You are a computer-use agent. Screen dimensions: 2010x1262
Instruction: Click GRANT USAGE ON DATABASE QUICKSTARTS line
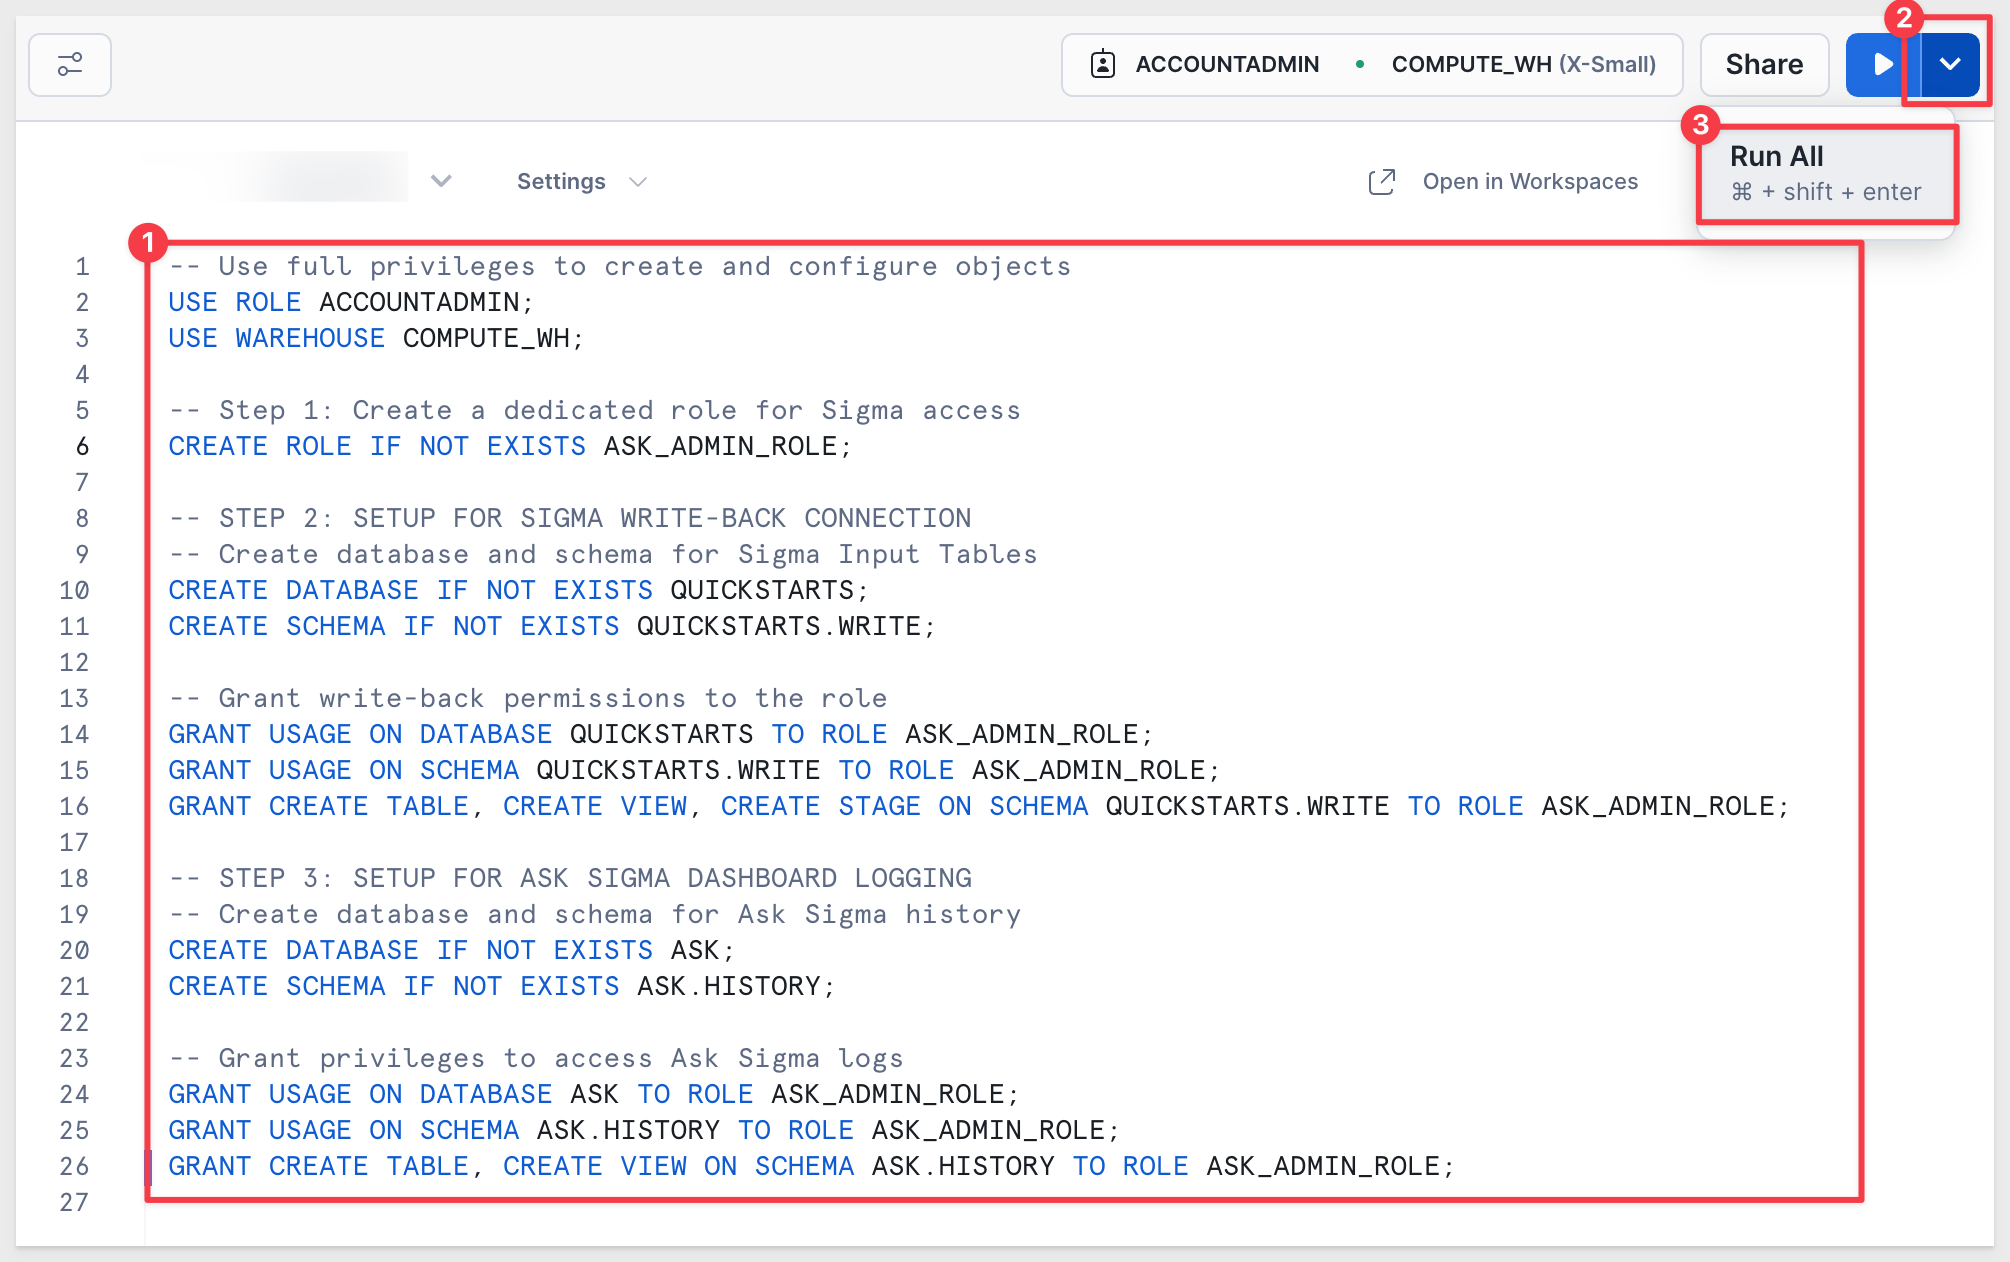[661, 734]
